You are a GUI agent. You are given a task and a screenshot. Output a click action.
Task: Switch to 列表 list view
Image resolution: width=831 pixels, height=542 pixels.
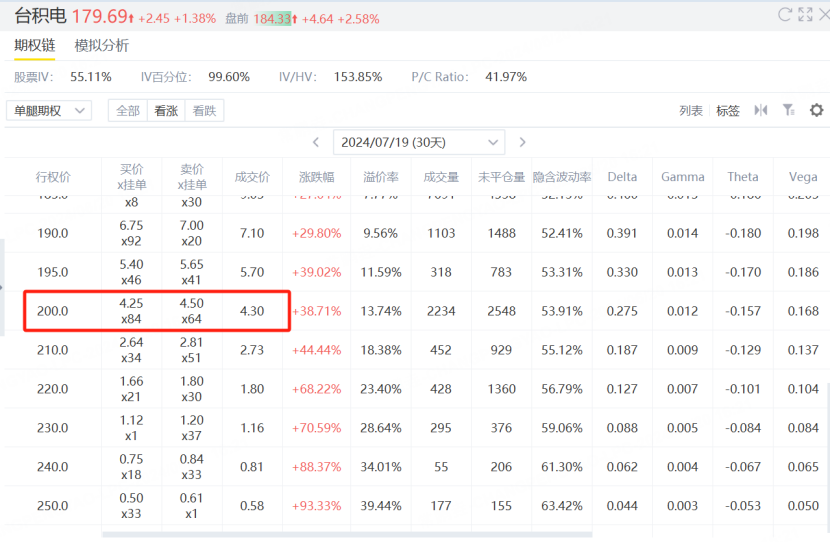pos(691,111)
